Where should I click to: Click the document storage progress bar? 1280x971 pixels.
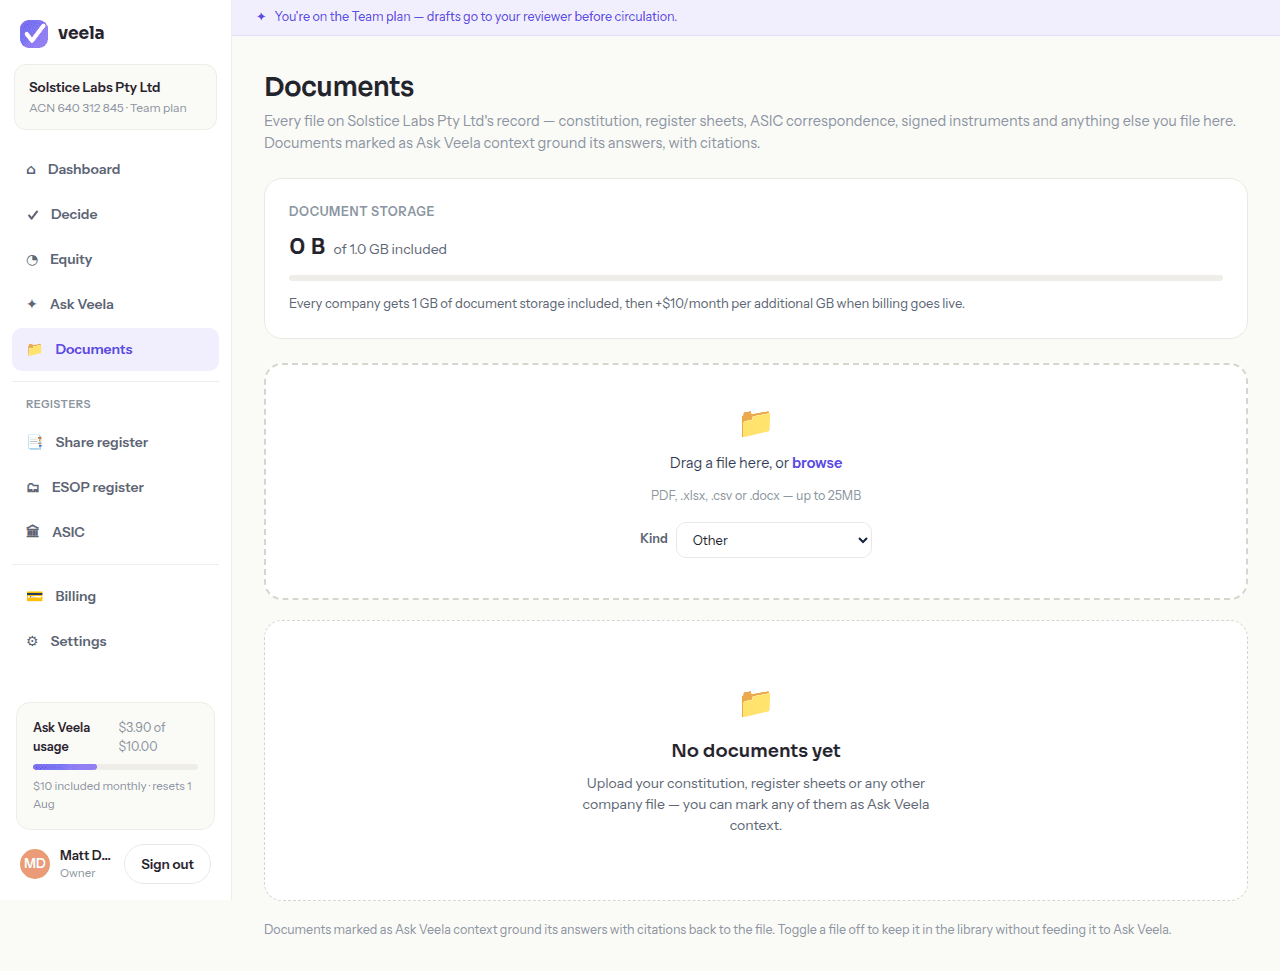coord(756,277)
